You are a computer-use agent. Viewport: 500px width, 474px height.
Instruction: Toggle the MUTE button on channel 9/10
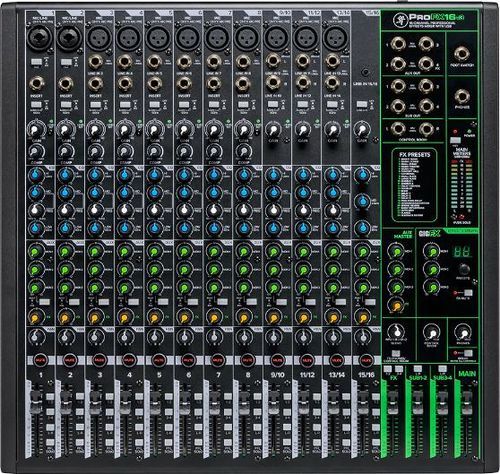tap(277, 360)
